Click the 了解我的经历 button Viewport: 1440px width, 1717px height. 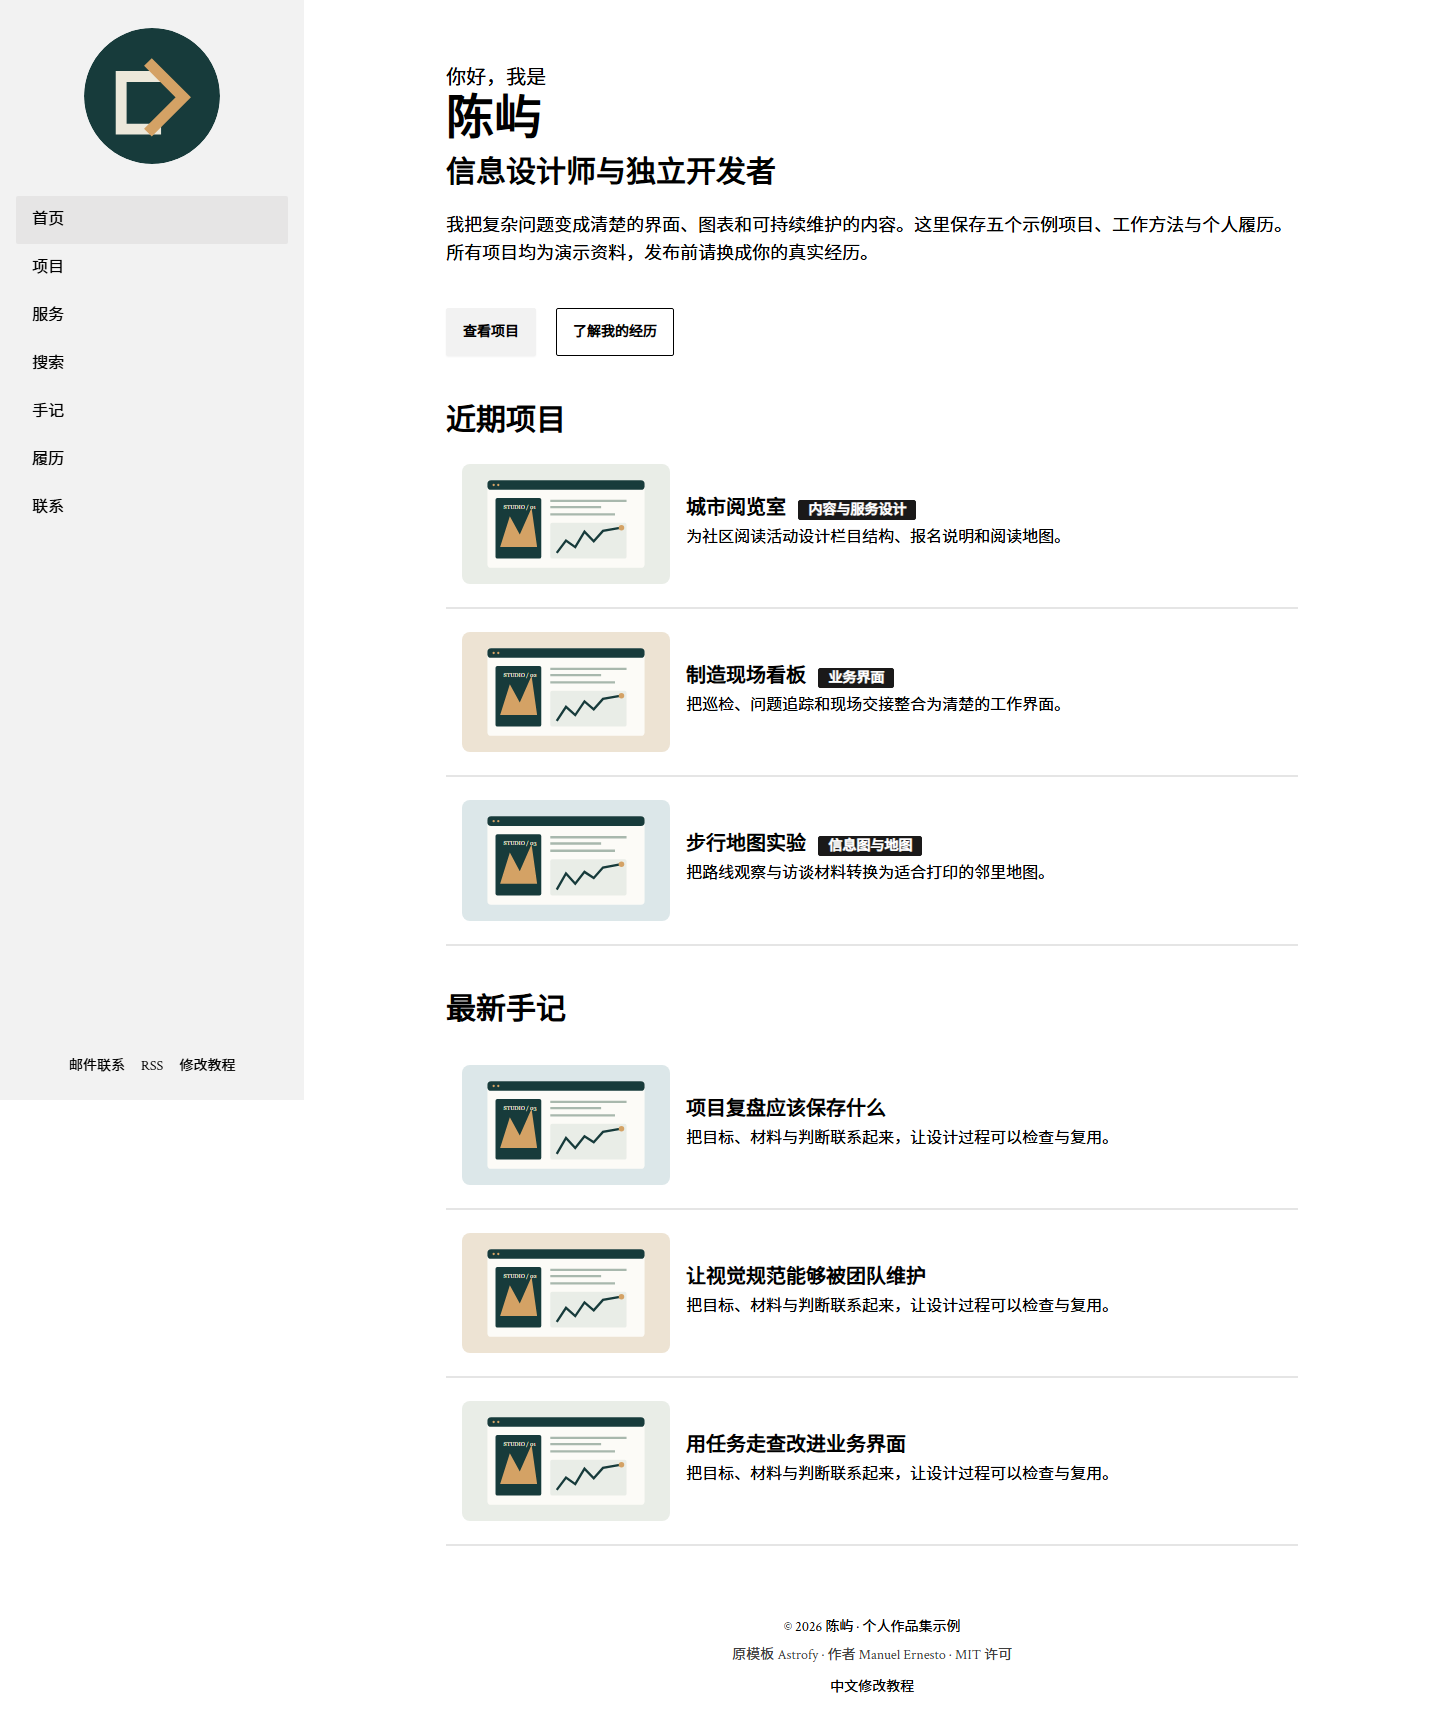click(615, 332)
